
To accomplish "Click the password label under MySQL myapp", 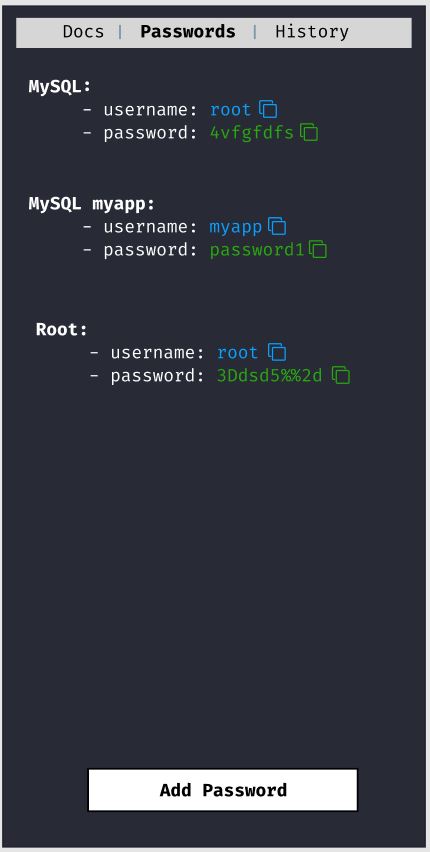I will [x=151, y=250].
